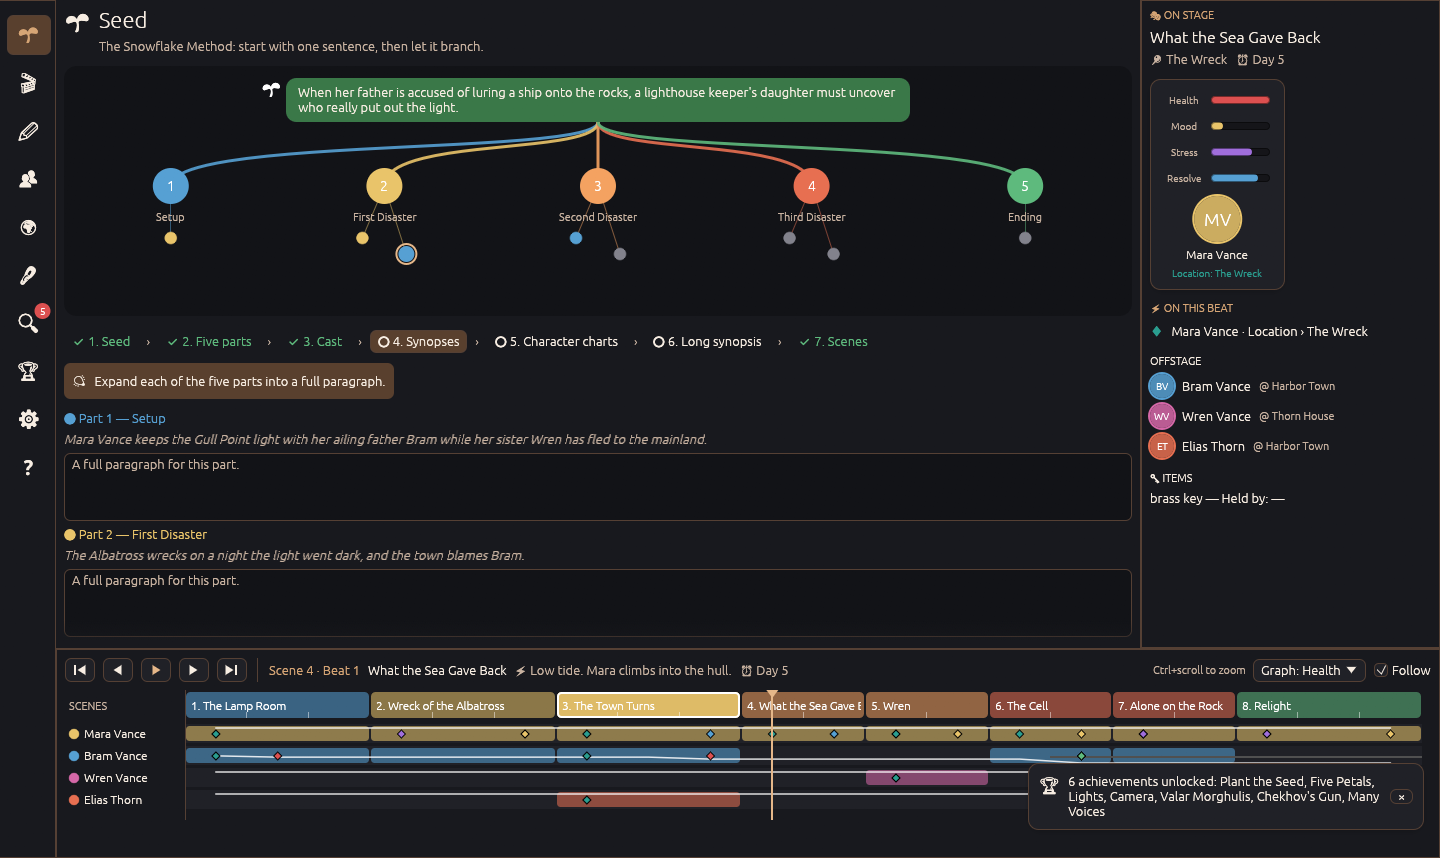Screen dimensions: 1440x858
Task: Select step 4. Synopses
Action: coord(418,341)
